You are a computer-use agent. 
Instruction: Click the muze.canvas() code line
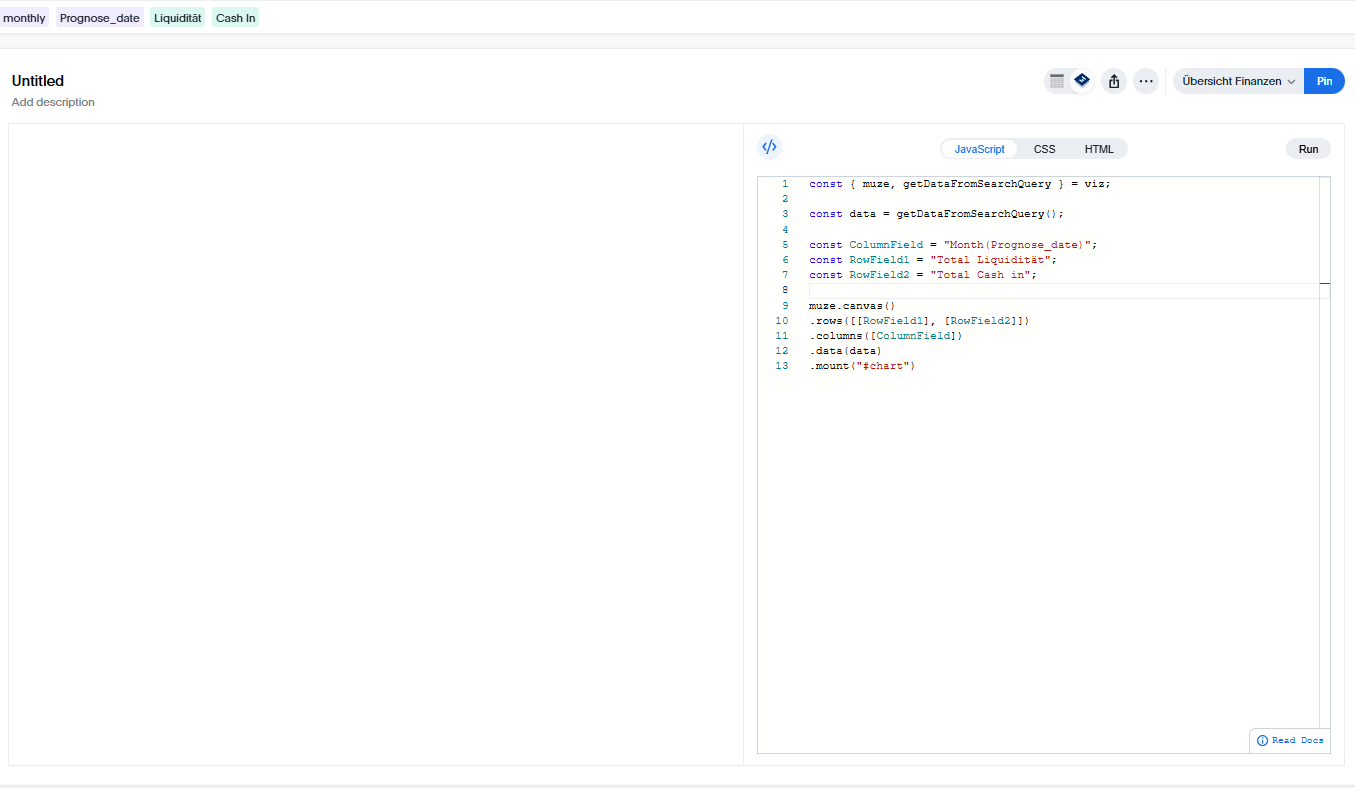(852, 306)
